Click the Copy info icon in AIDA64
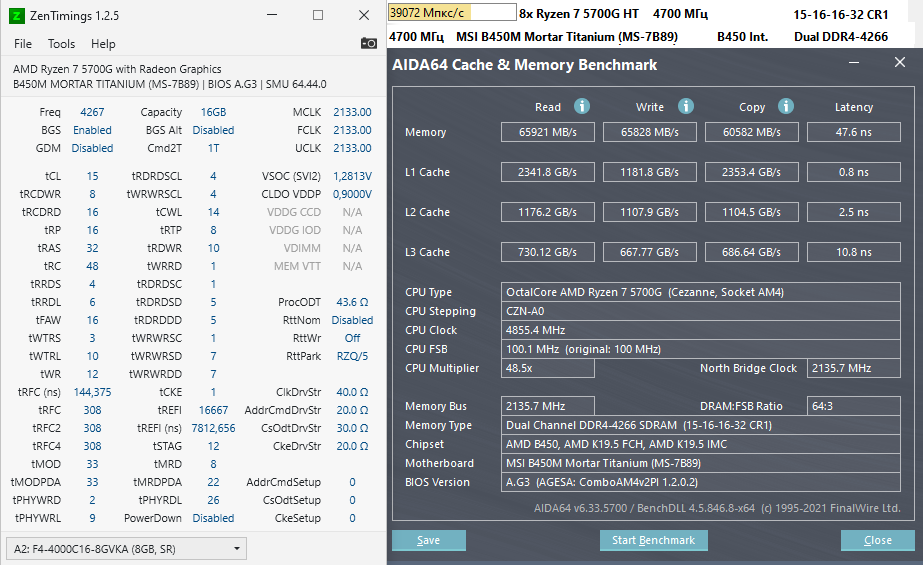Viewport: 923px width, 565px height. click(x=786, y=106)
